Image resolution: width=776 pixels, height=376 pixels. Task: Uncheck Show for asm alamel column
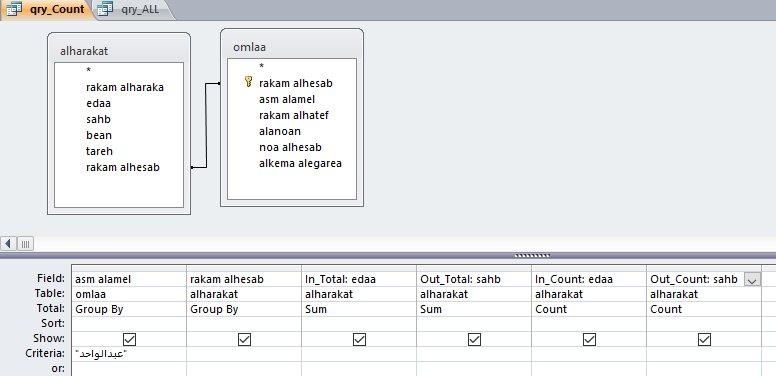pos(129,339)
